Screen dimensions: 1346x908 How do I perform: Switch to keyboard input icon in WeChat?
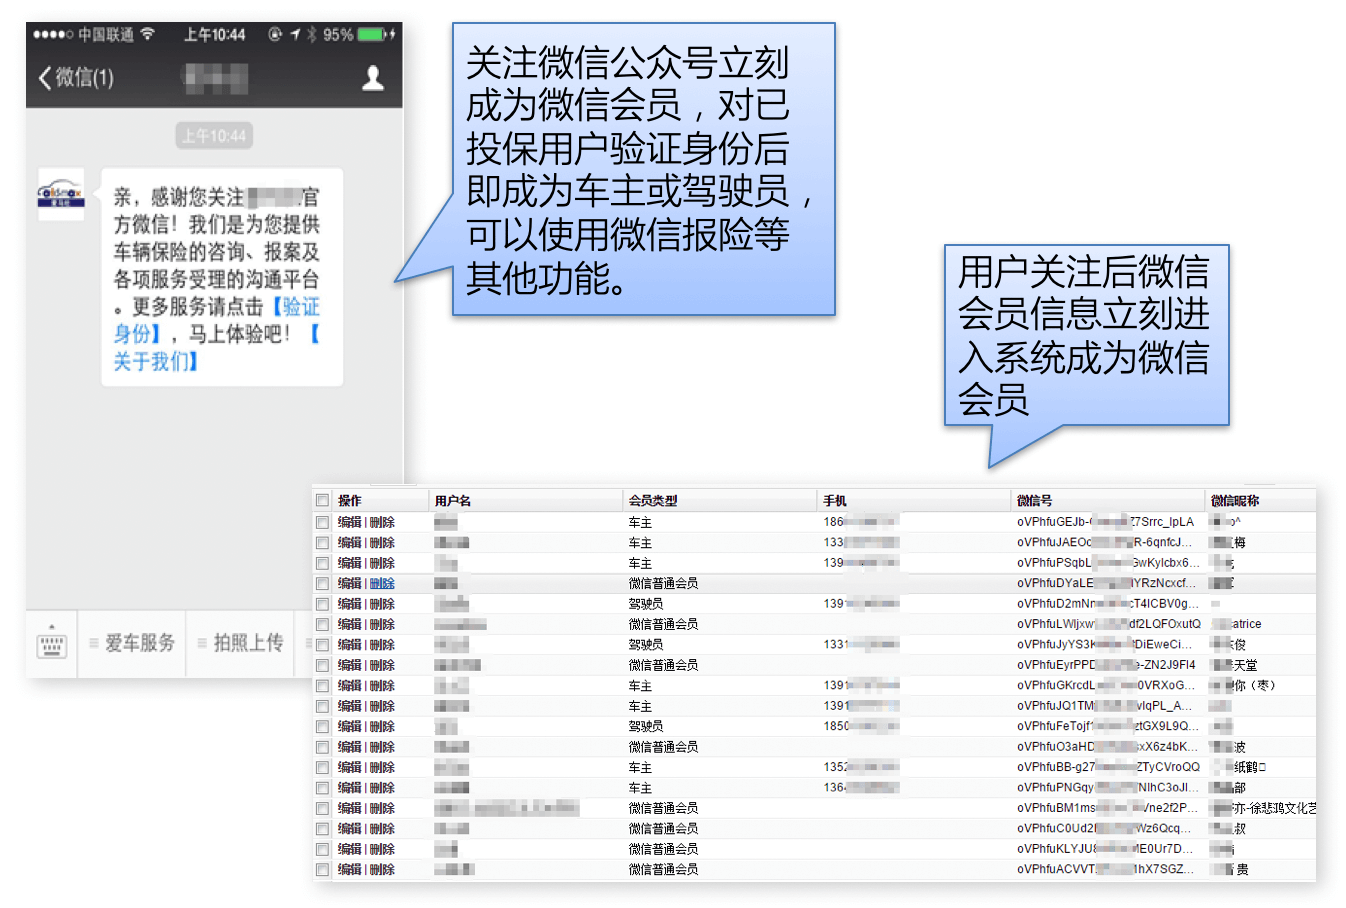point(52,643)
